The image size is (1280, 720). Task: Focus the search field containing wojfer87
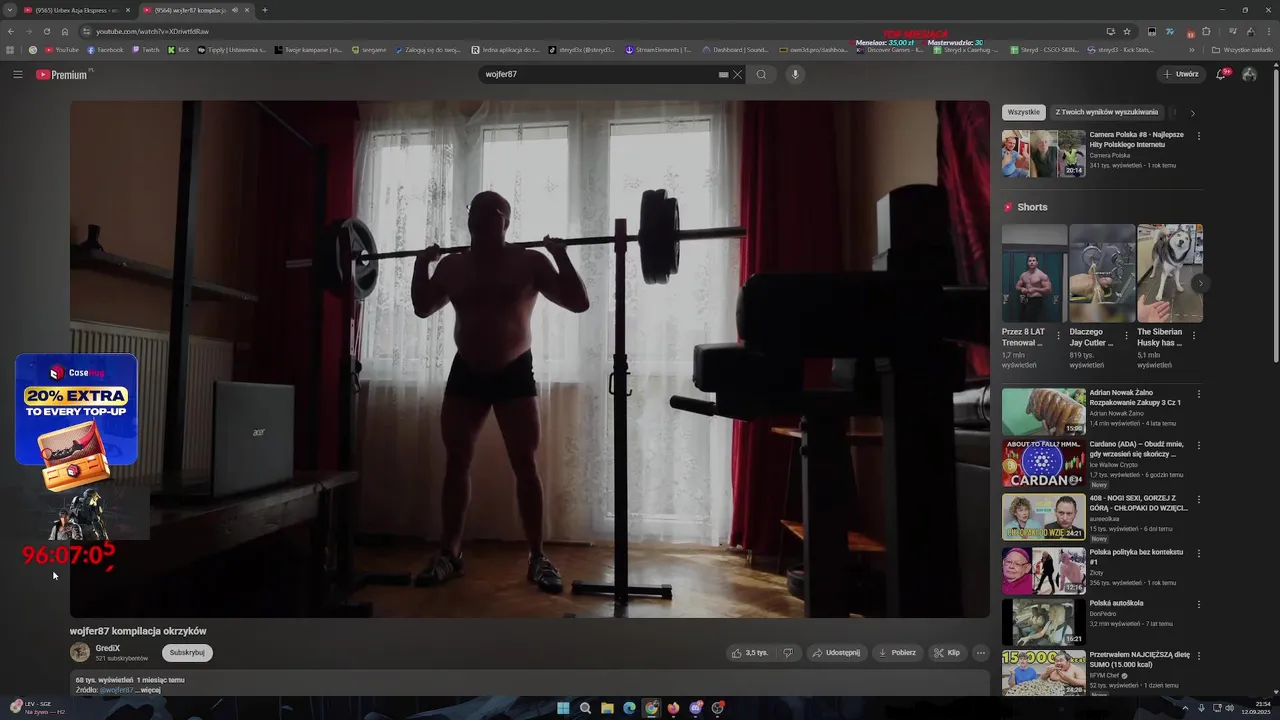point(596,74)
